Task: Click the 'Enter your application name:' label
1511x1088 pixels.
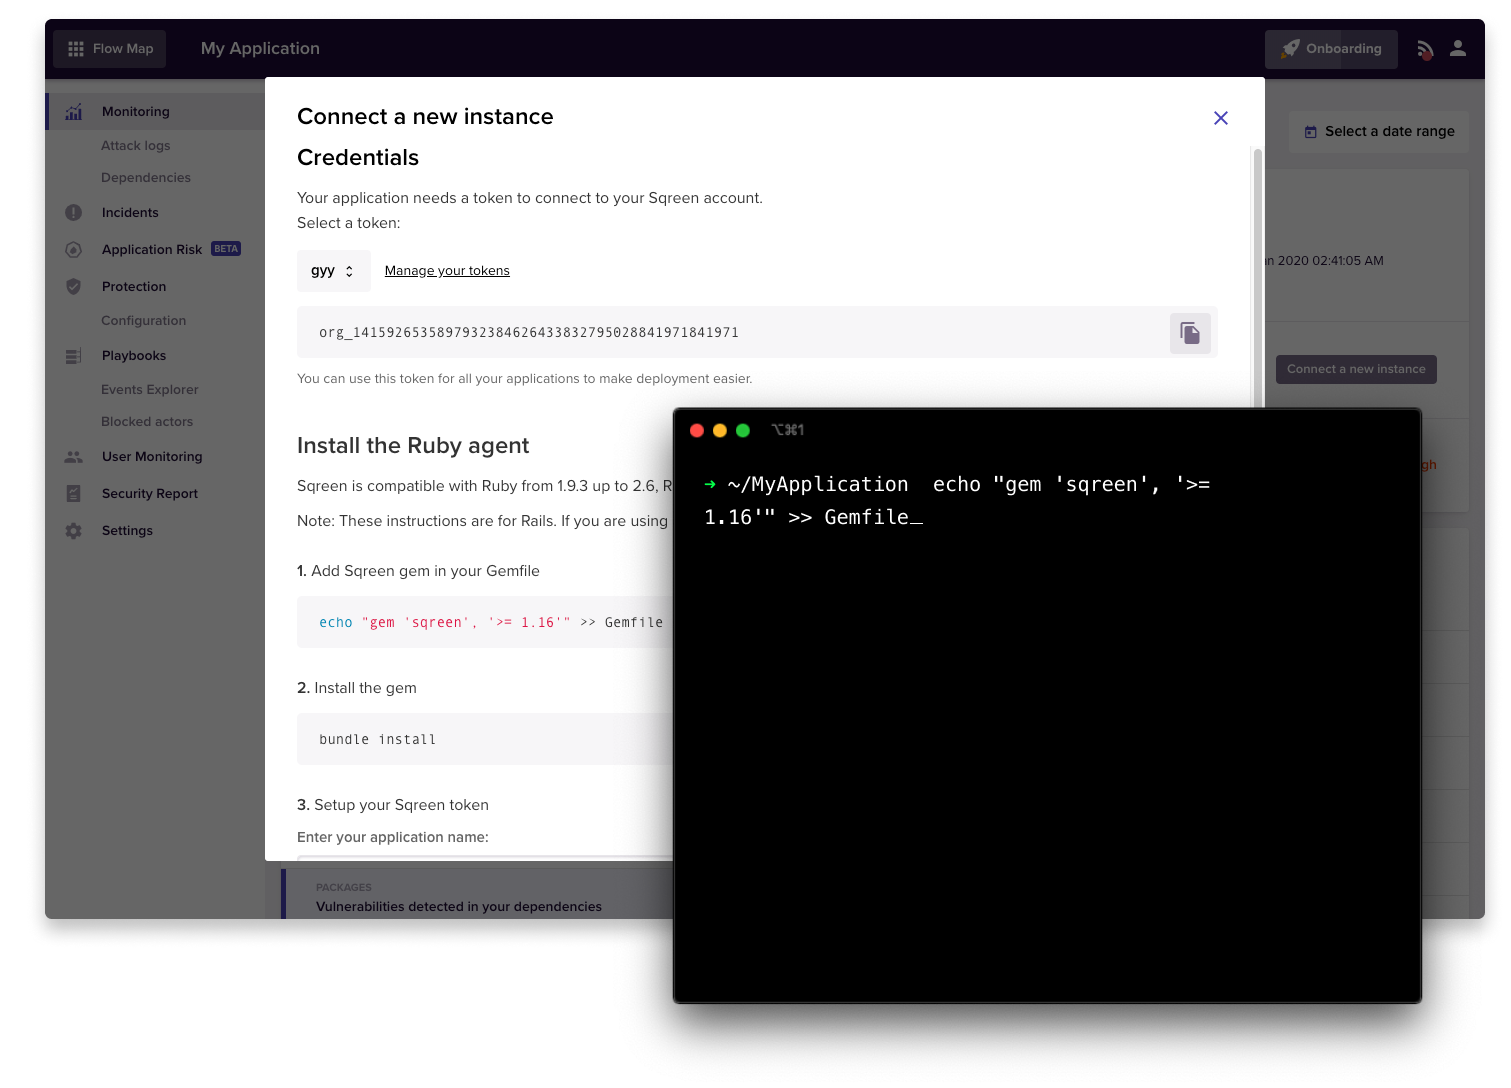Action: coord(393,838)
